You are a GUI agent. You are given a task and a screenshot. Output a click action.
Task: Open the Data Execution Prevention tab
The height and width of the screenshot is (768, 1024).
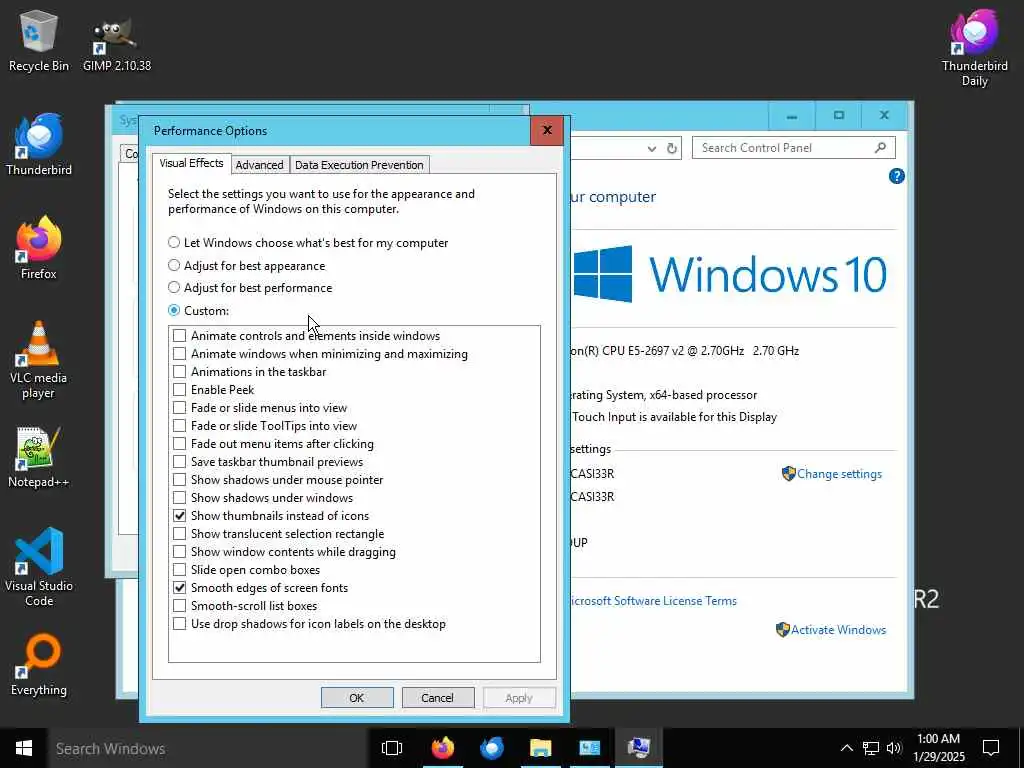(x=359, y=165)
